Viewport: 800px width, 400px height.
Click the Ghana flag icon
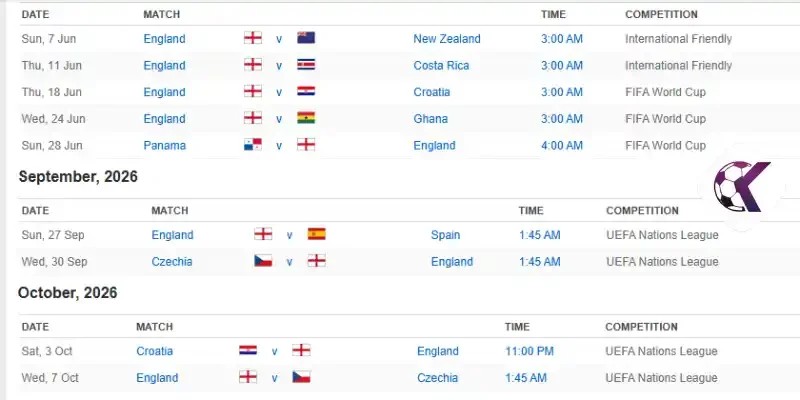tap(306, 118)
